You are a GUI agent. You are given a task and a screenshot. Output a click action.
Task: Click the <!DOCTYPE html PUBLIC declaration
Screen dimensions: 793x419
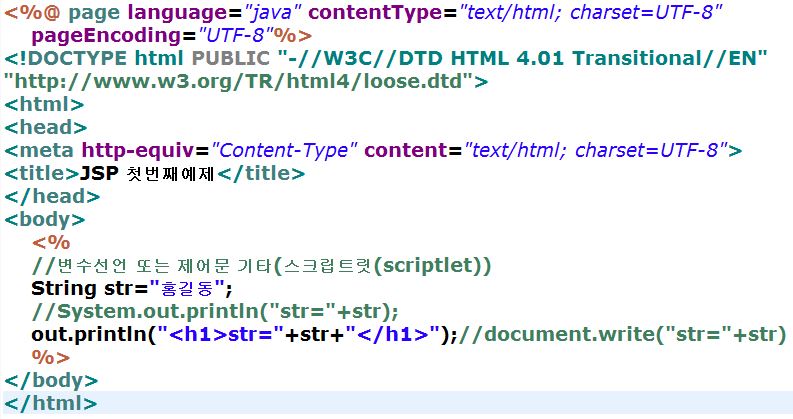[x=137, y=59]
